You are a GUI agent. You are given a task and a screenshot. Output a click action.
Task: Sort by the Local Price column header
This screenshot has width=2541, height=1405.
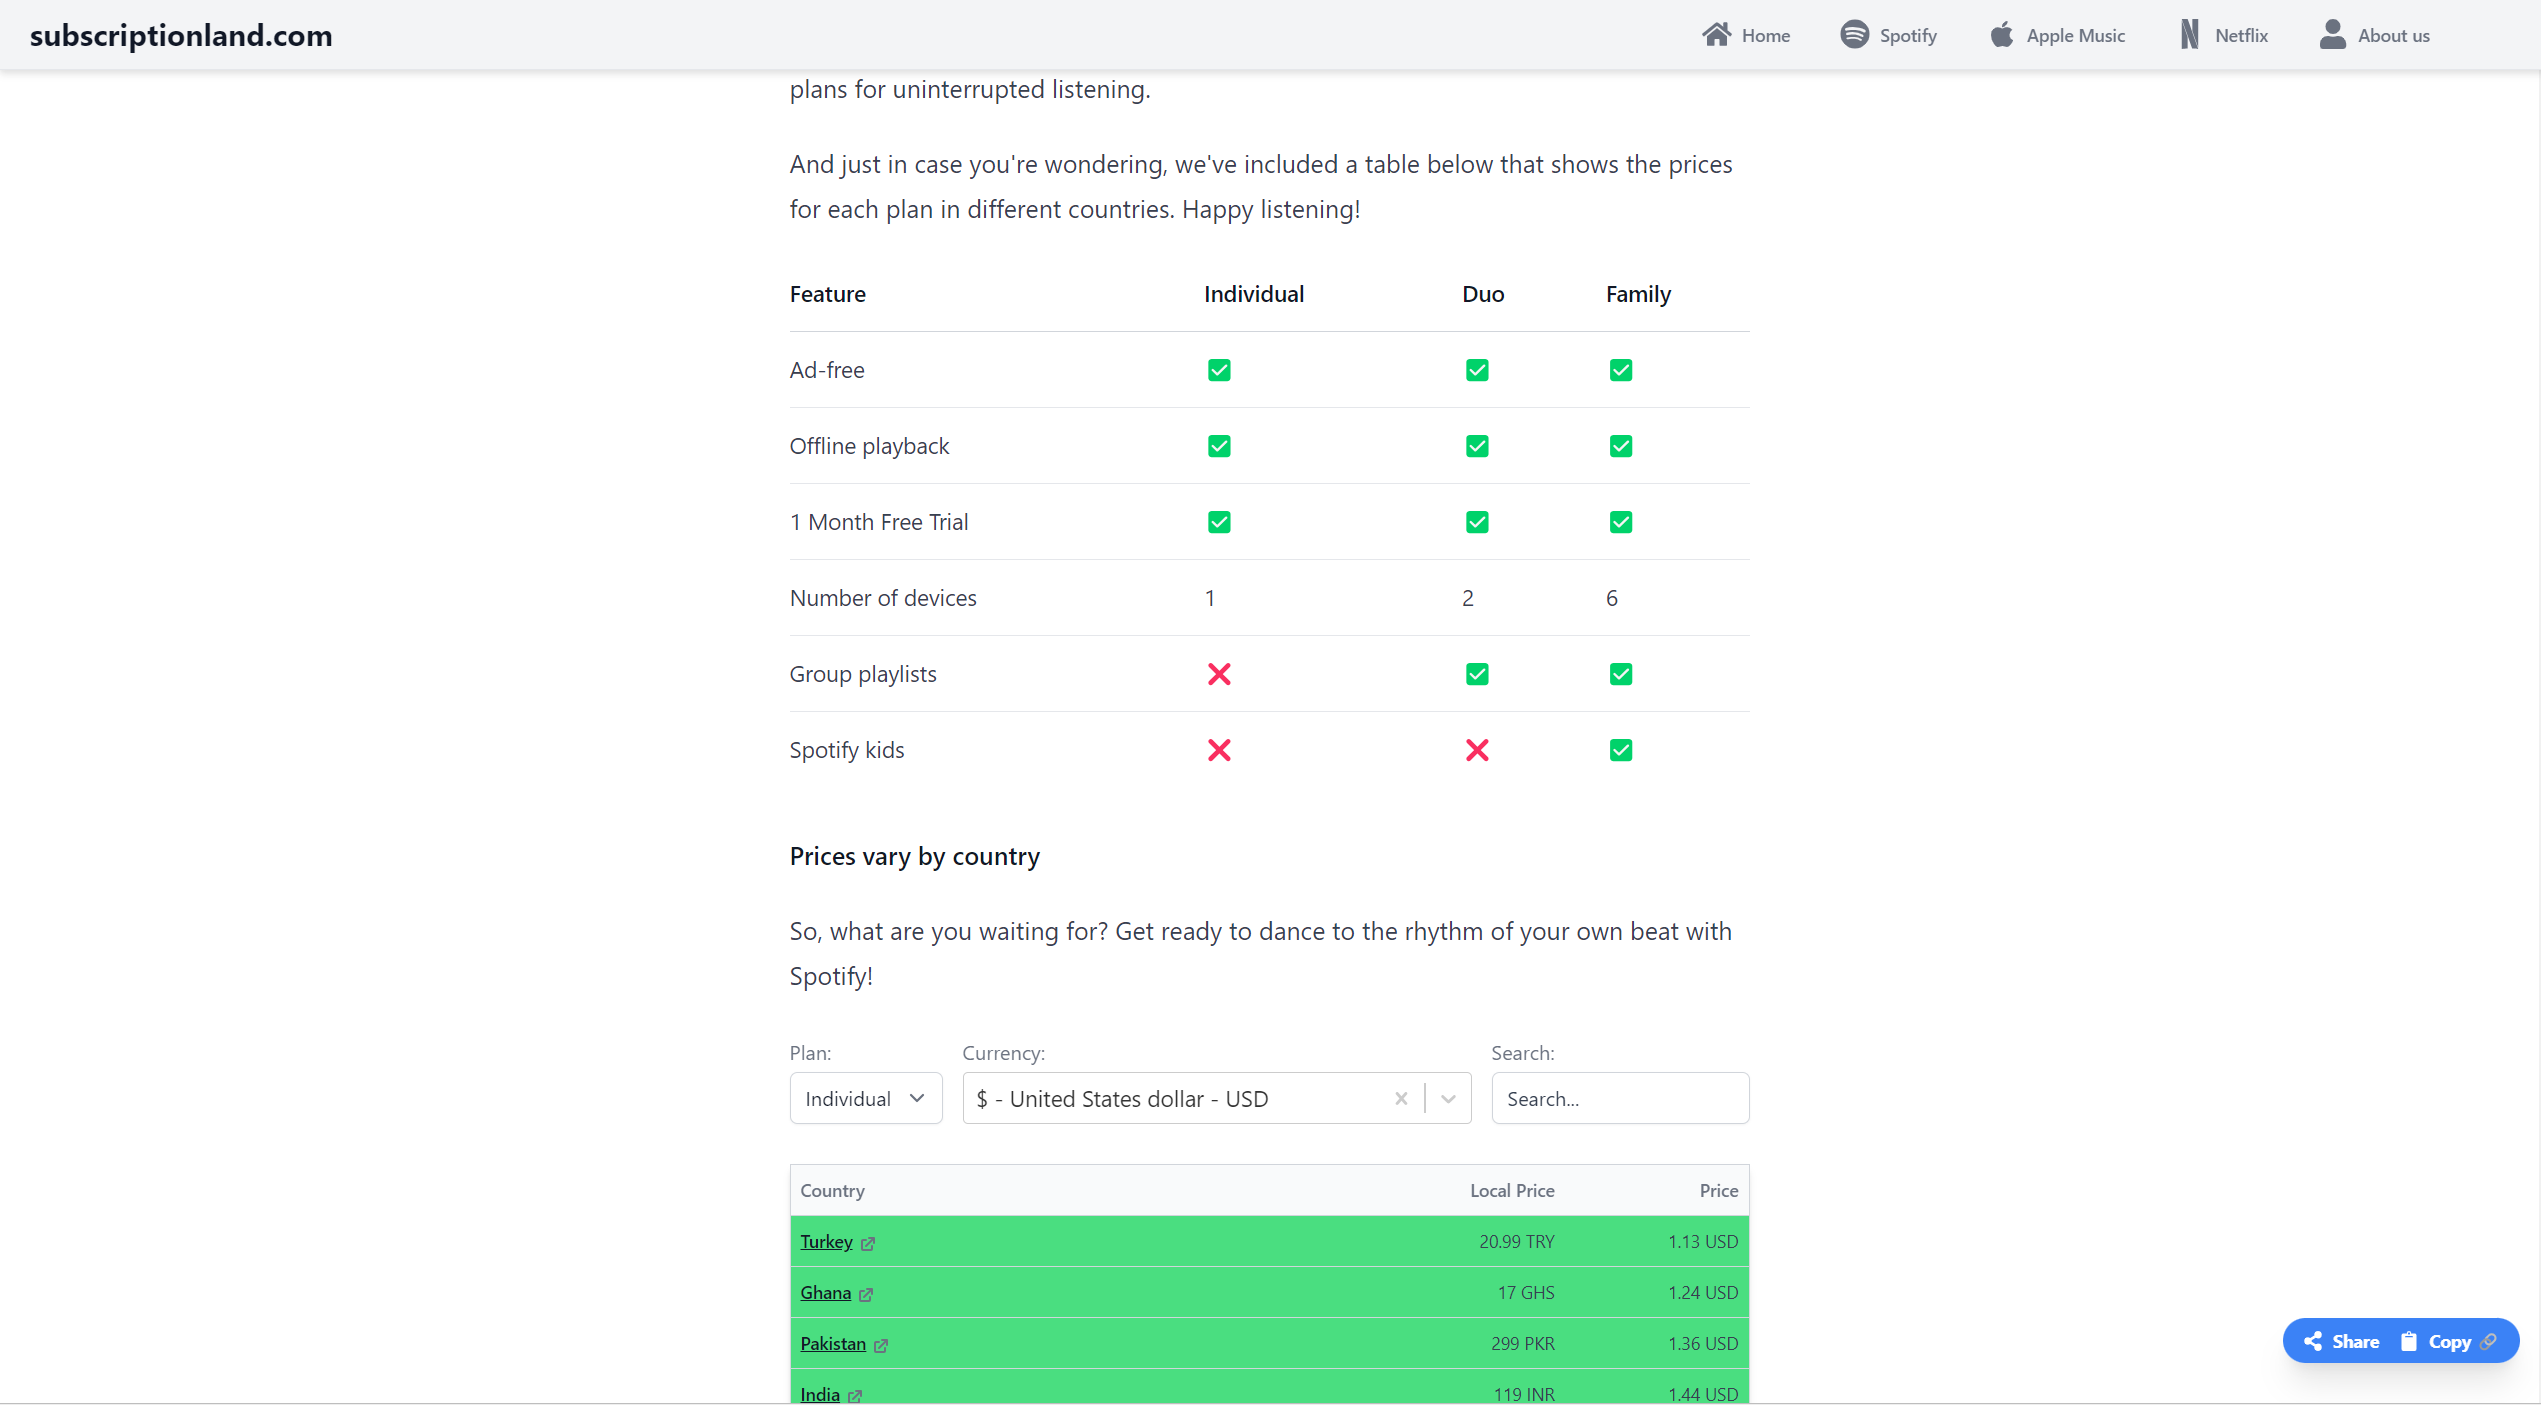point(1512,1191)
